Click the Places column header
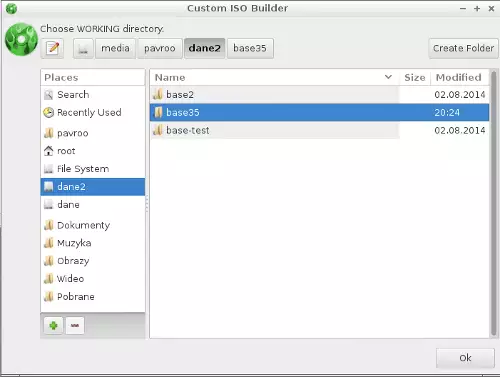The width and height of the screenshot is (500, 377). click(93, 78)
